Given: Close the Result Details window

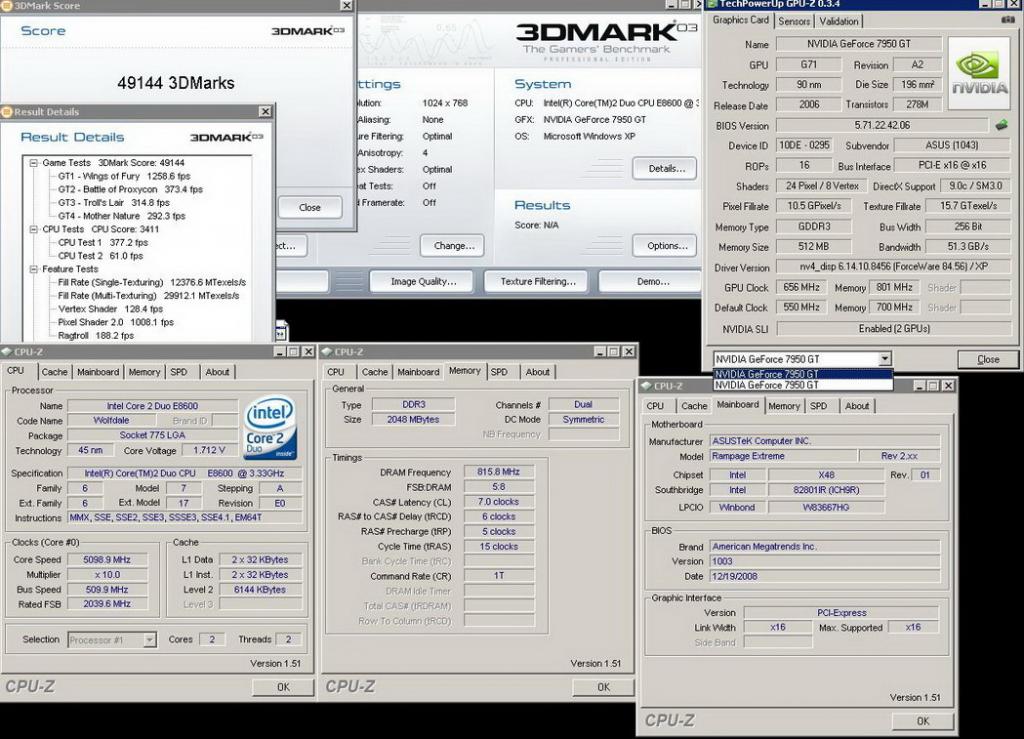Looking at the screenshot, I should coord(265,112).
